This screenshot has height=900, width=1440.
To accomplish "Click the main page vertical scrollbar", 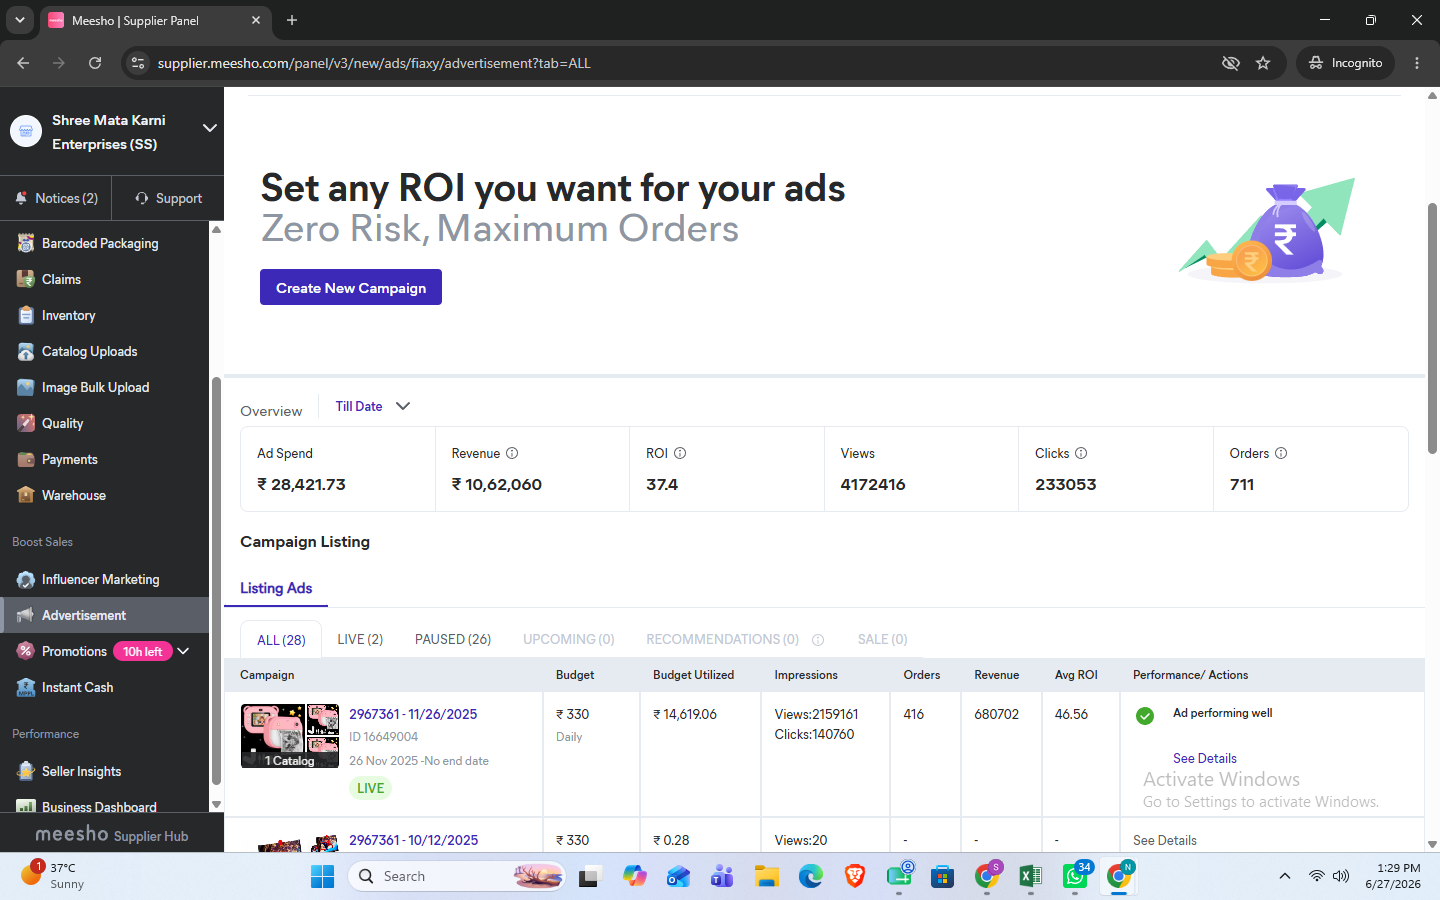I will 1432,328.
